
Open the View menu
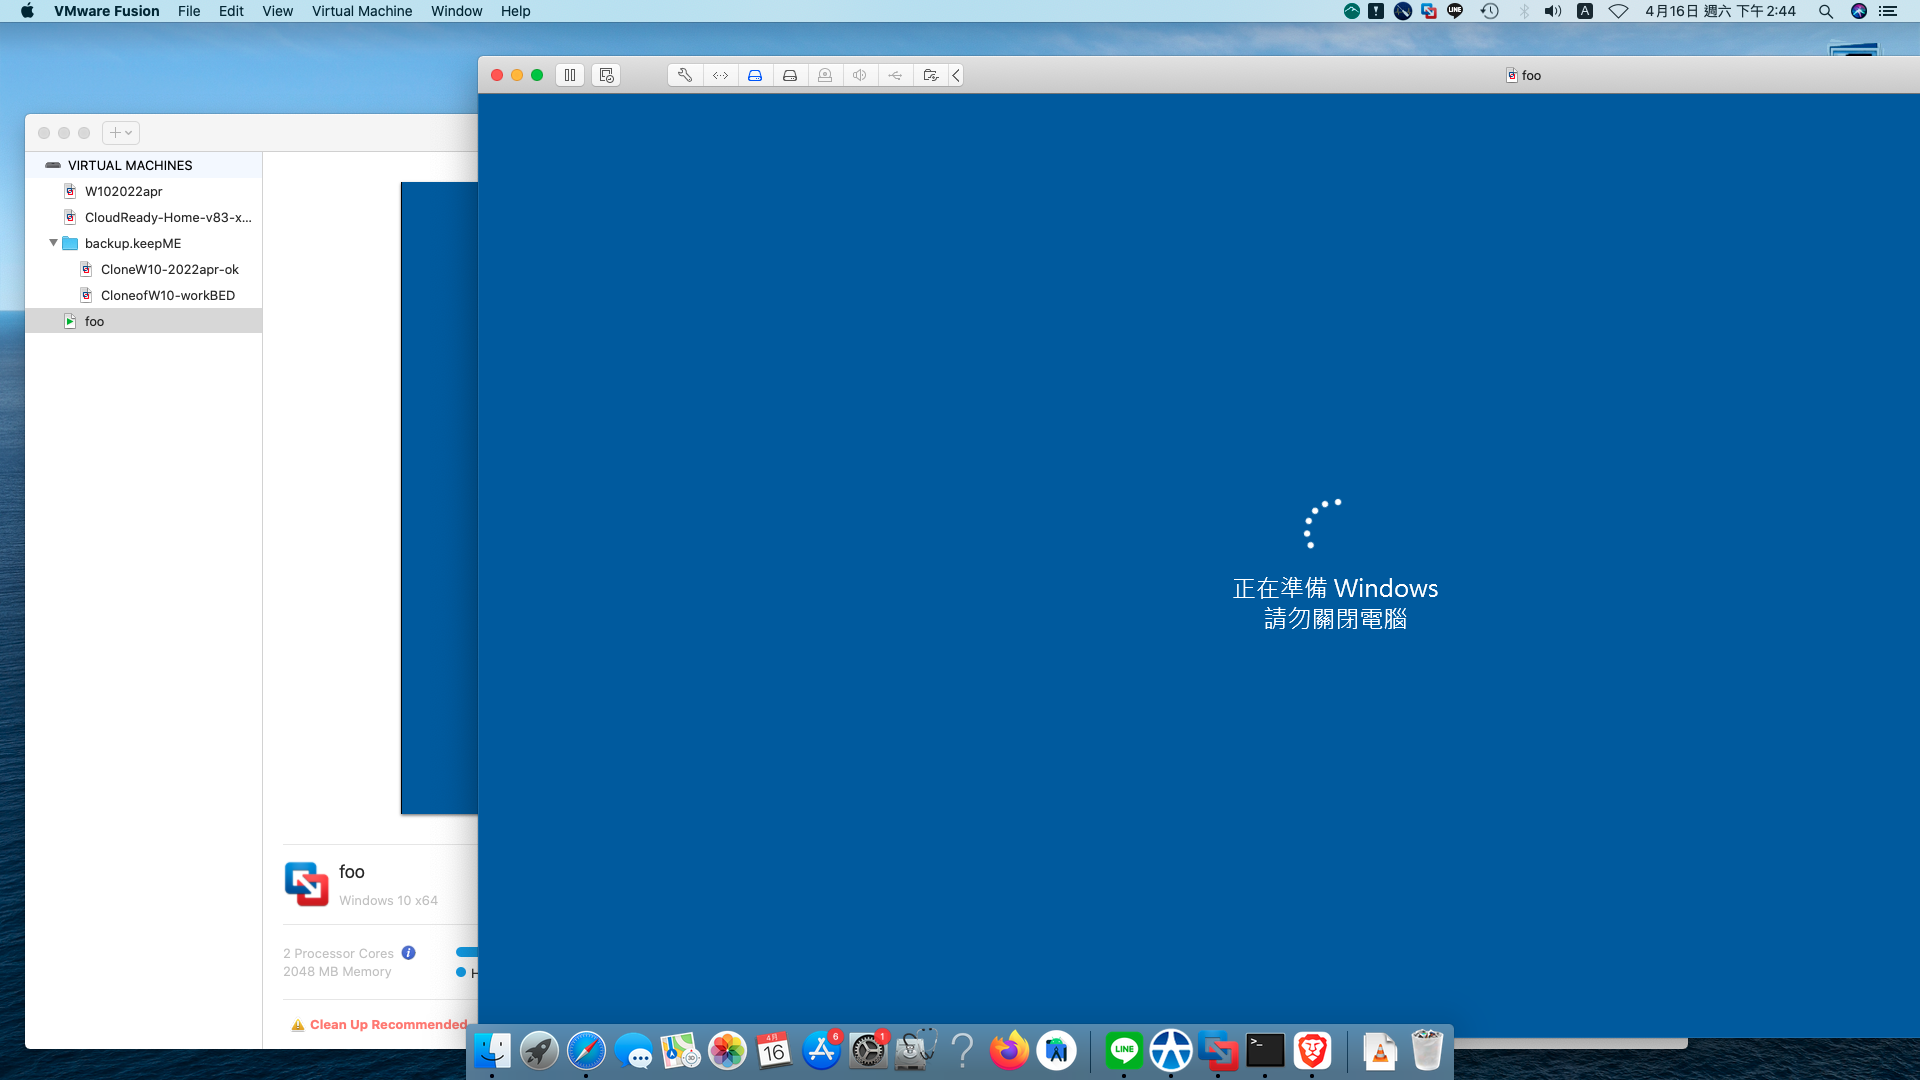[x=277, y=11]
